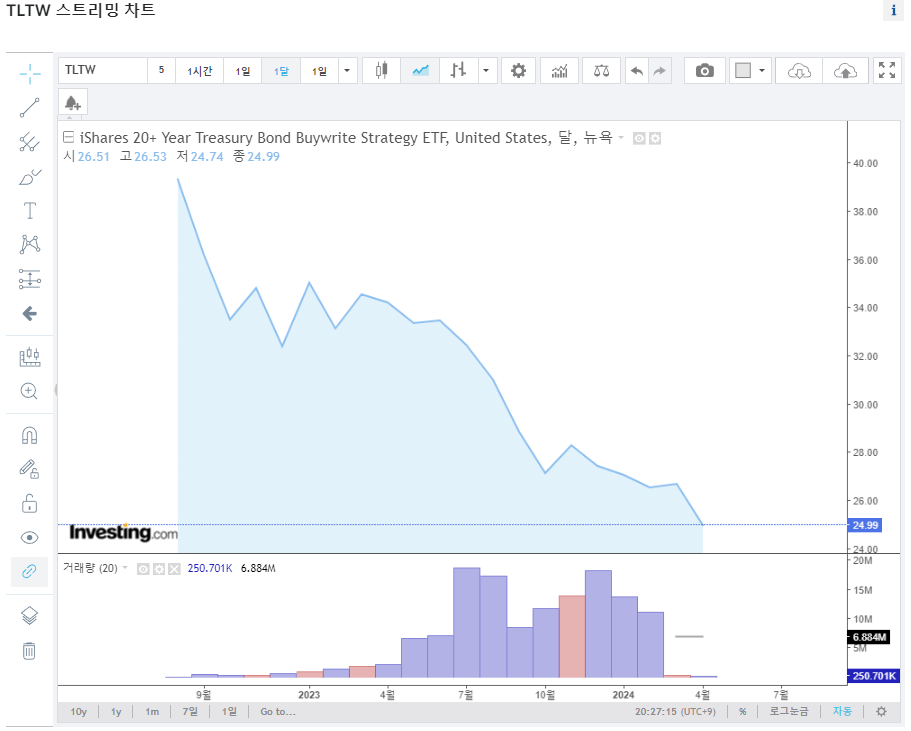Click the left back arrow icon
The image size is (911, 731).
click(x=30, y=314)
